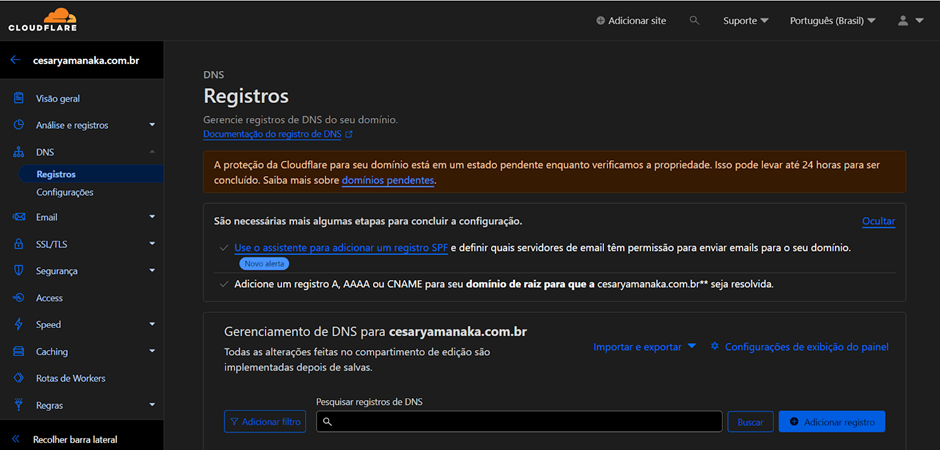
Task: Click the Regras filter icon
Action: point(19,405)
